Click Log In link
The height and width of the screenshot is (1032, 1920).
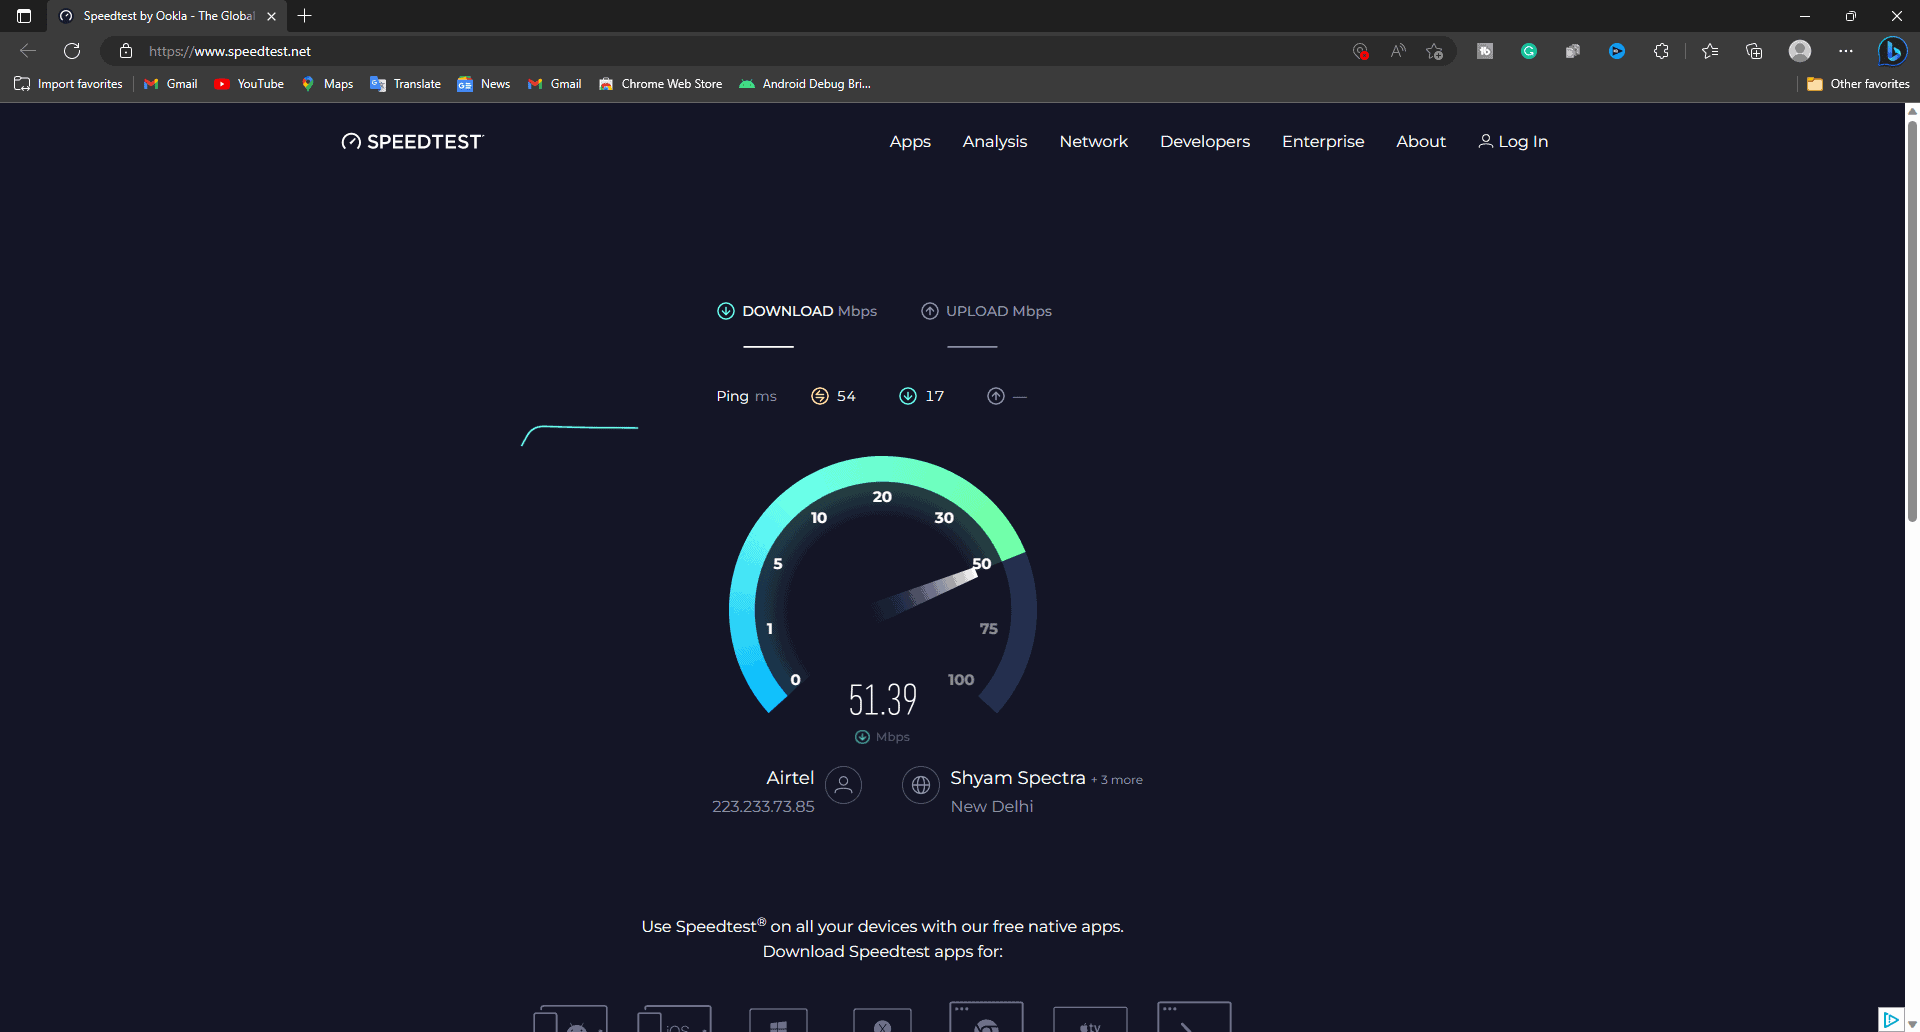1513,142
